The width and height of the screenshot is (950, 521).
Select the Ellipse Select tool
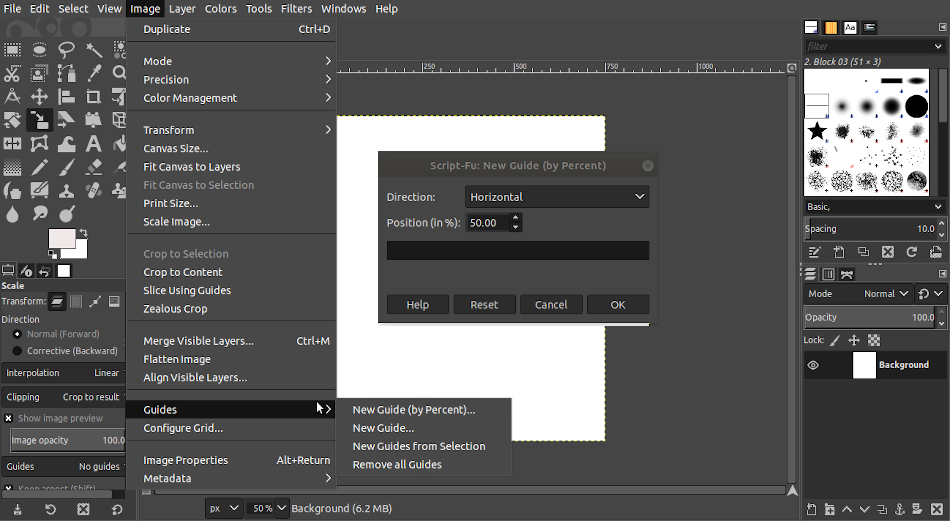pos(39,50)
